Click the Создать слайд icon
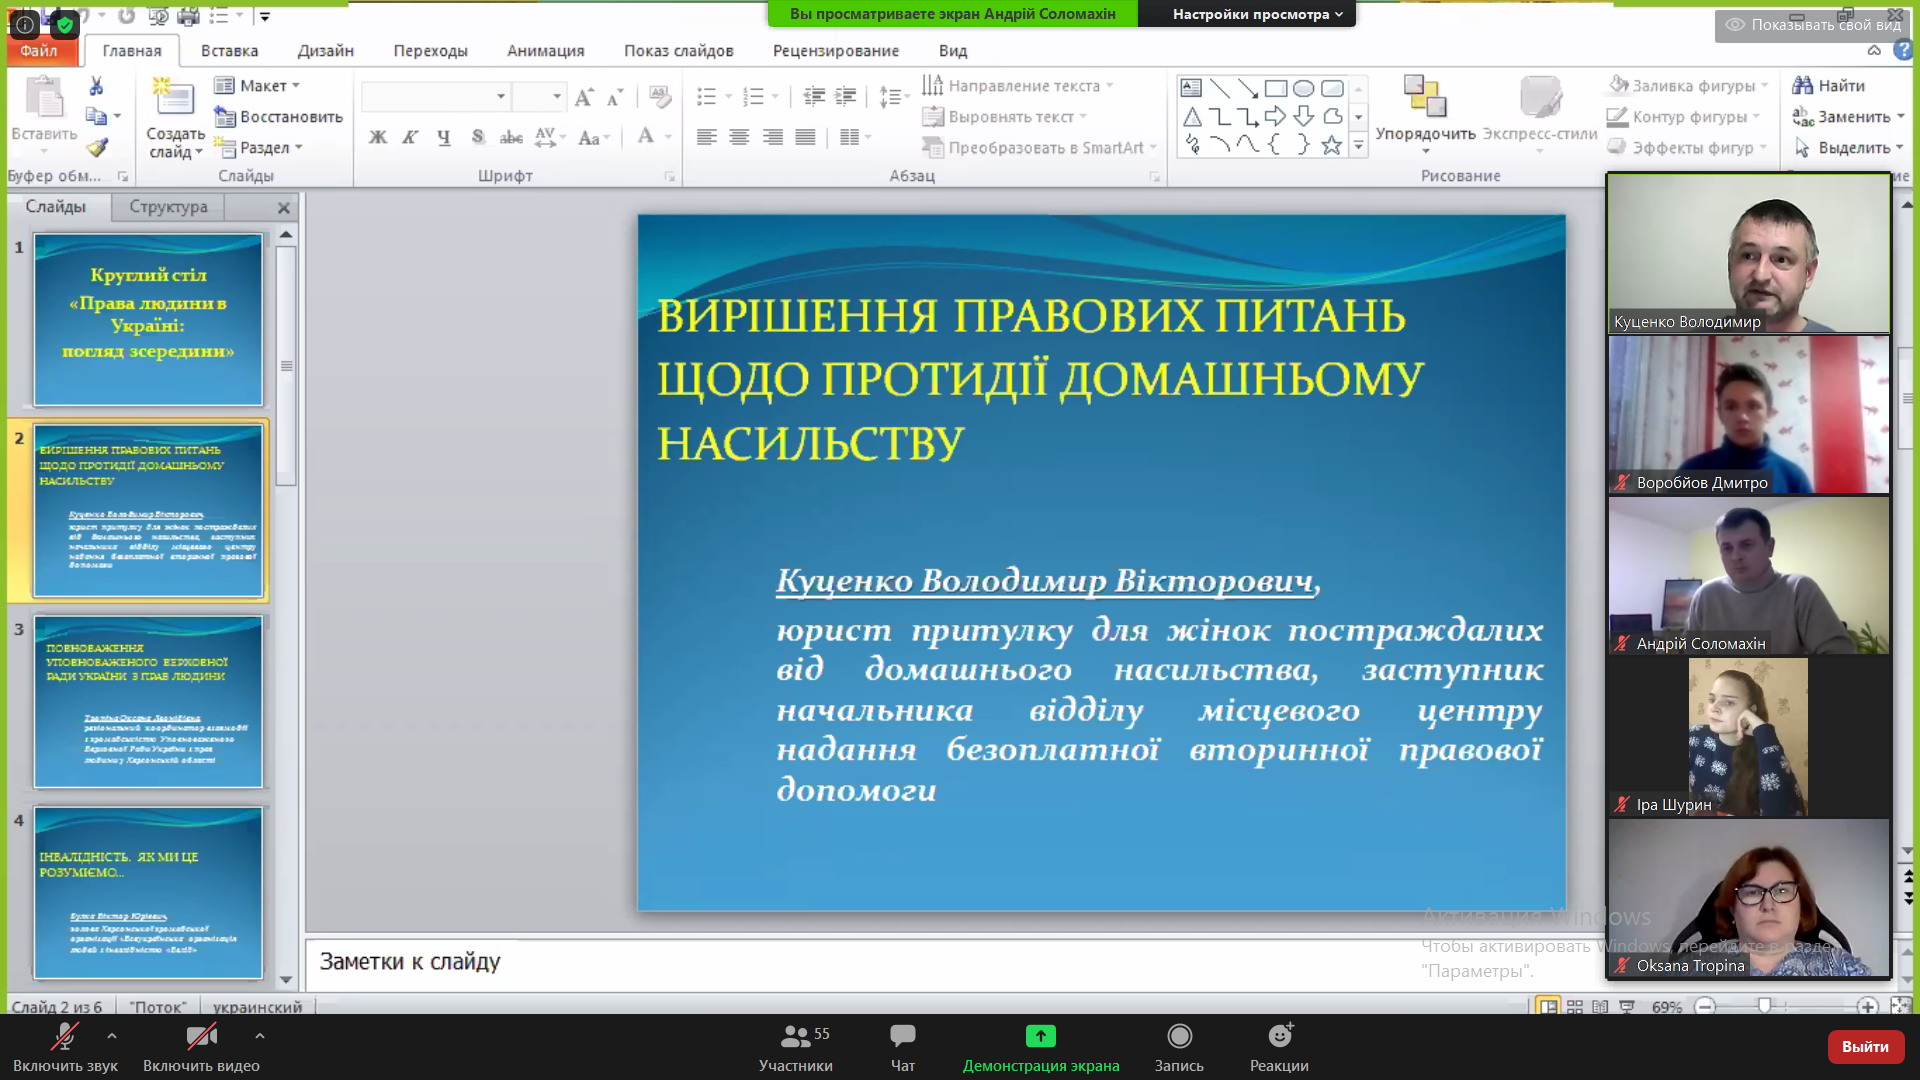This screenshot has width=1920, height=1080. pos(174,98)
